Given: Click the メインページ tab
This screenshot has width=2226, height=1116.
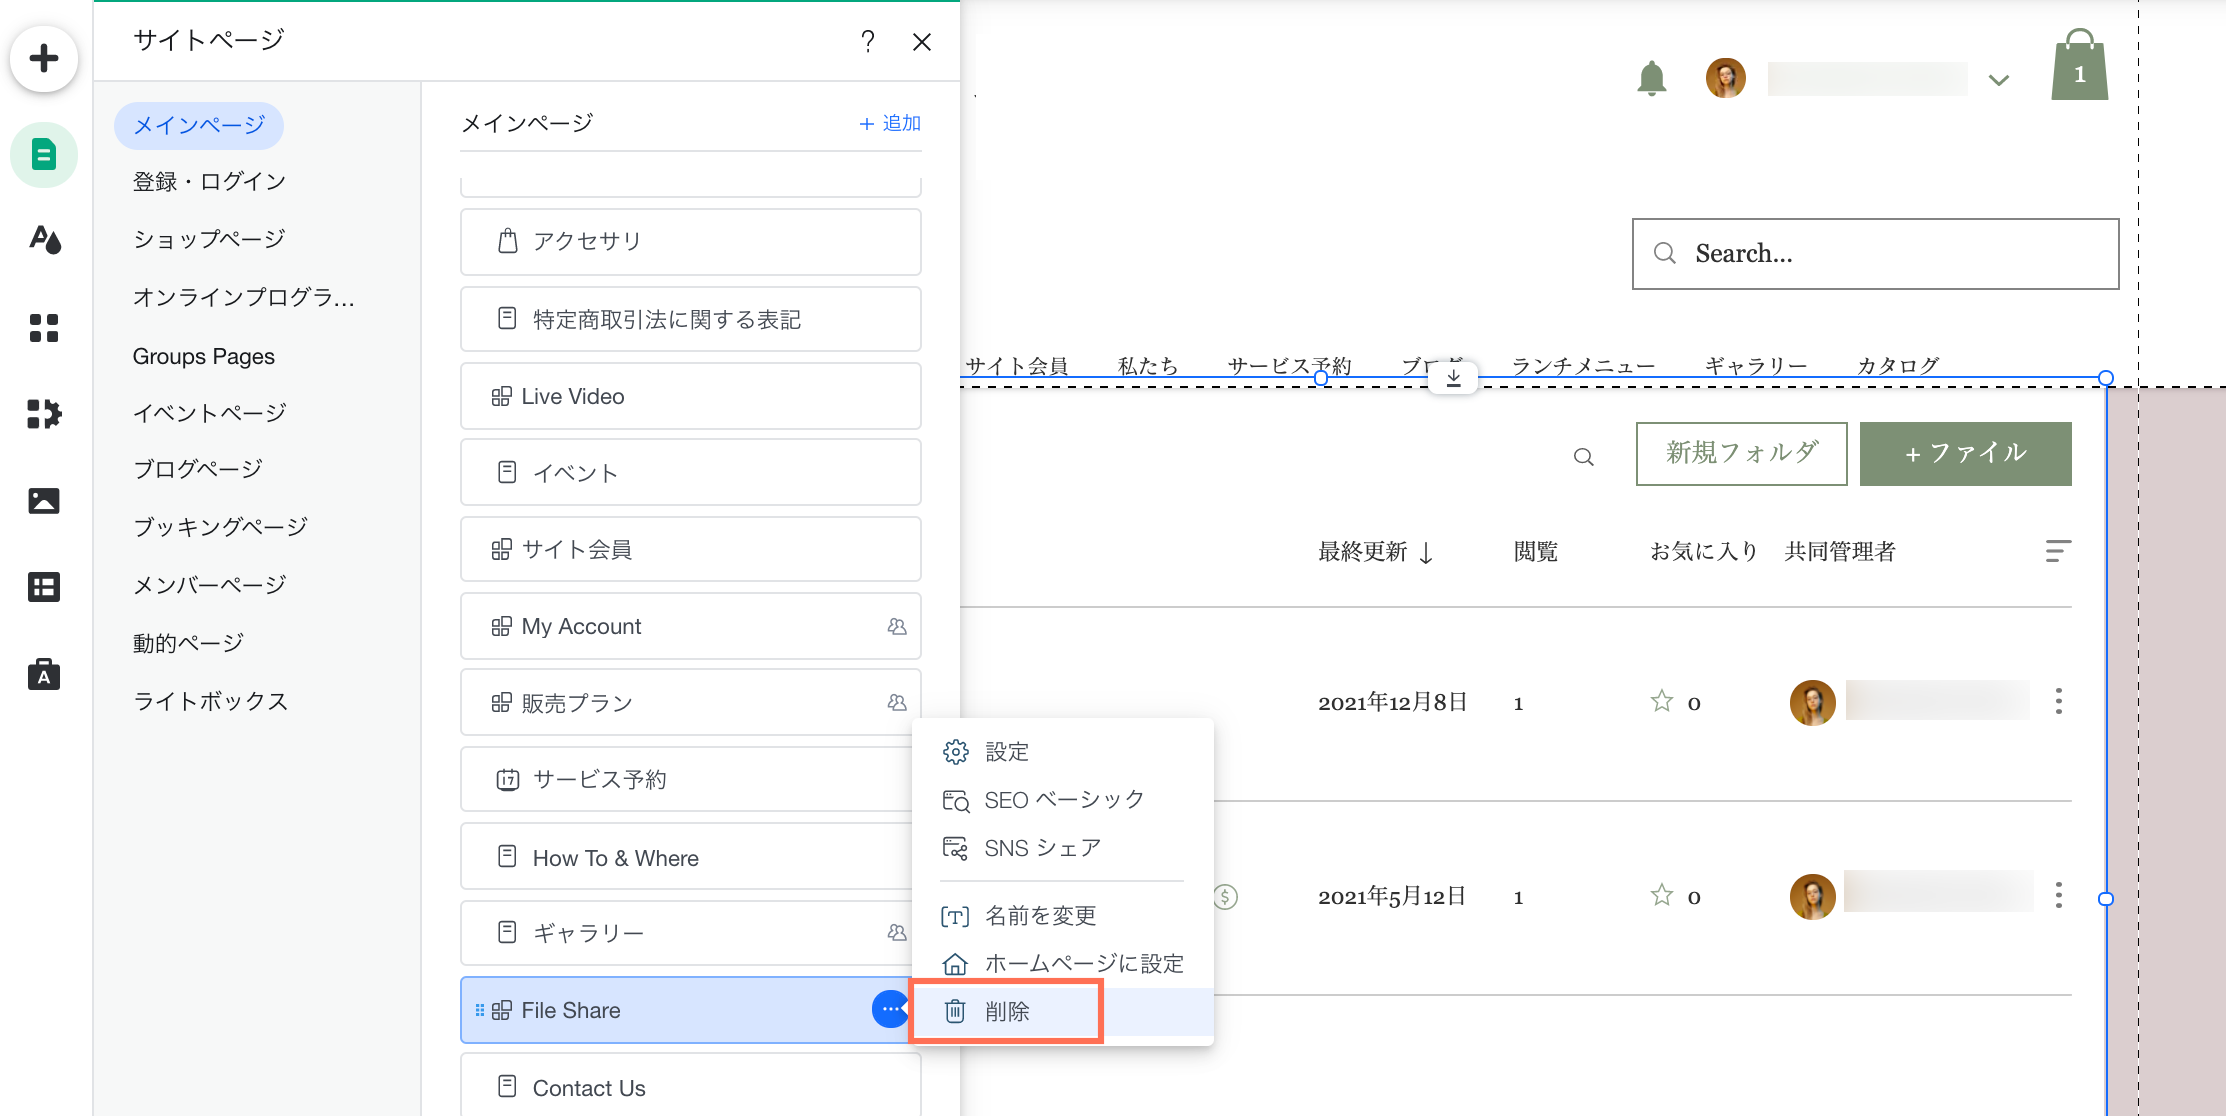Looking at the screenshot, I should [198, 125].
